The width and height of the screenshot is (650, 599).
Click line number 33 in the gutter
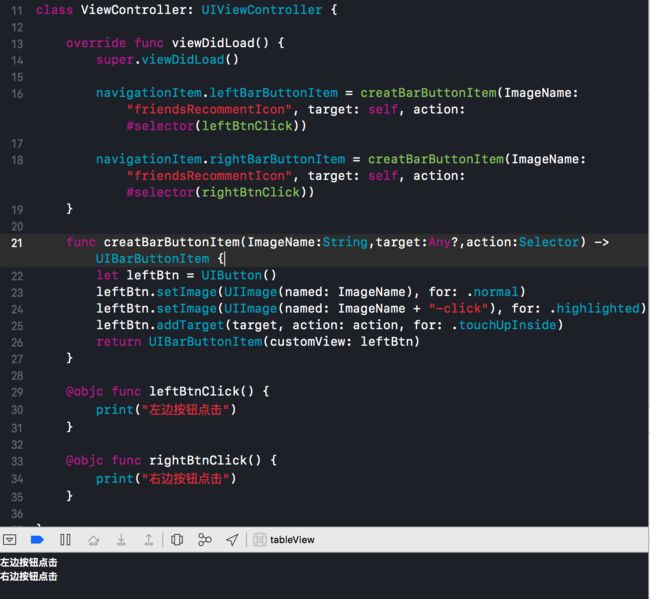point(17,461)
